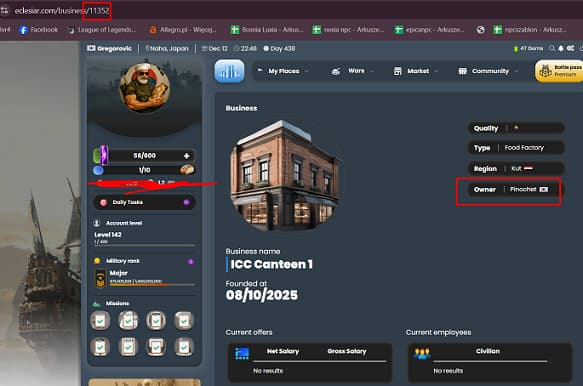Click the Day 438 counter
Image resolution: width=583 pixels, height=386 pixels.
[x=279, y=48]
